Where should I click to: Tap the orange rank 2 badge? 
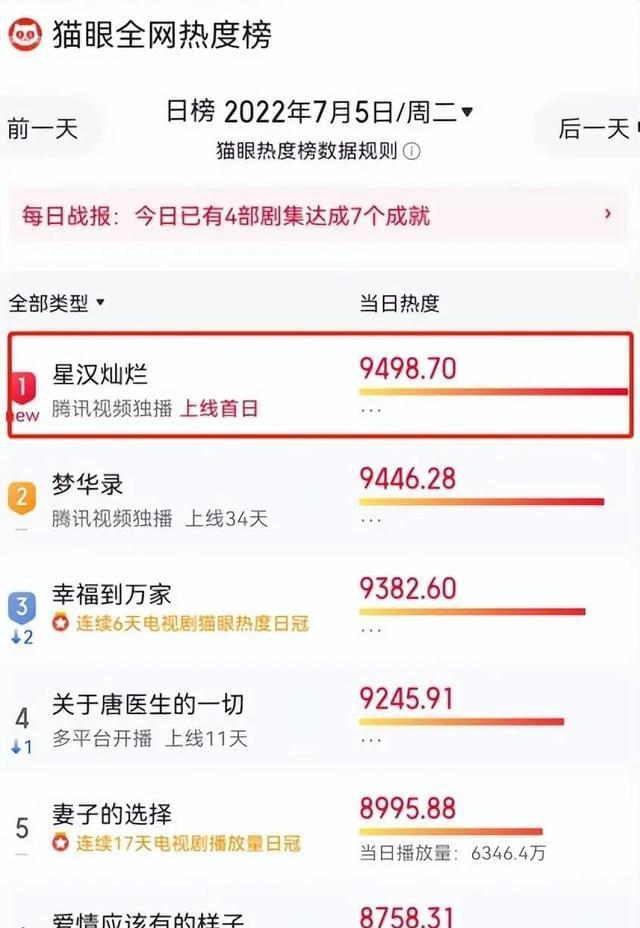[x=22, y=497]
